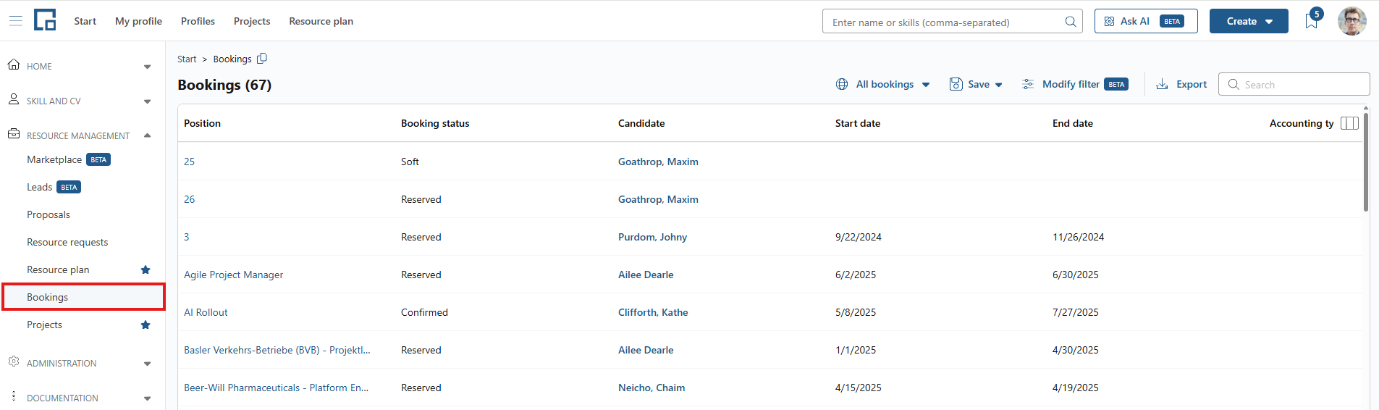Click the Modify filter sliders icon
Screen dimensions: 1379x410
pyautogui.click(x=1028, y=85)
